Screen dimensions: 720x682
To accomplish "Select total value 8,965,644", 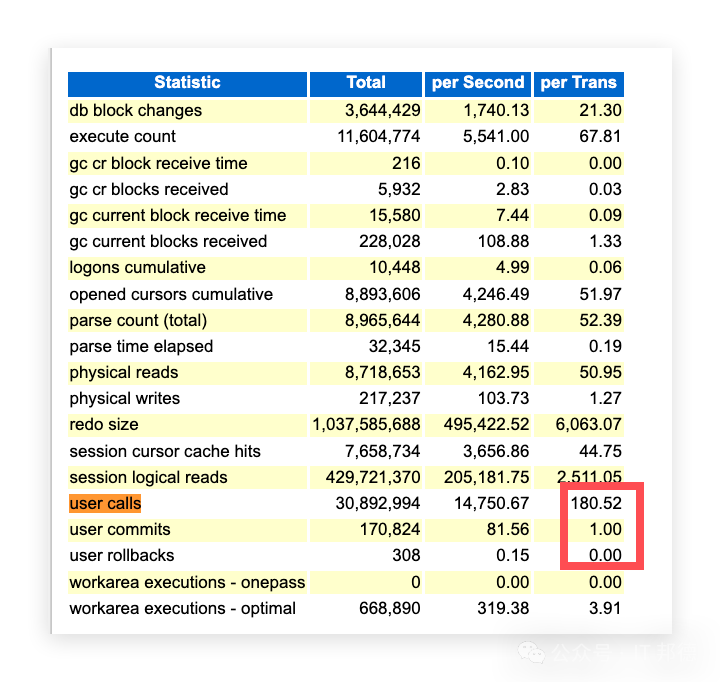I will coord(382,321).
